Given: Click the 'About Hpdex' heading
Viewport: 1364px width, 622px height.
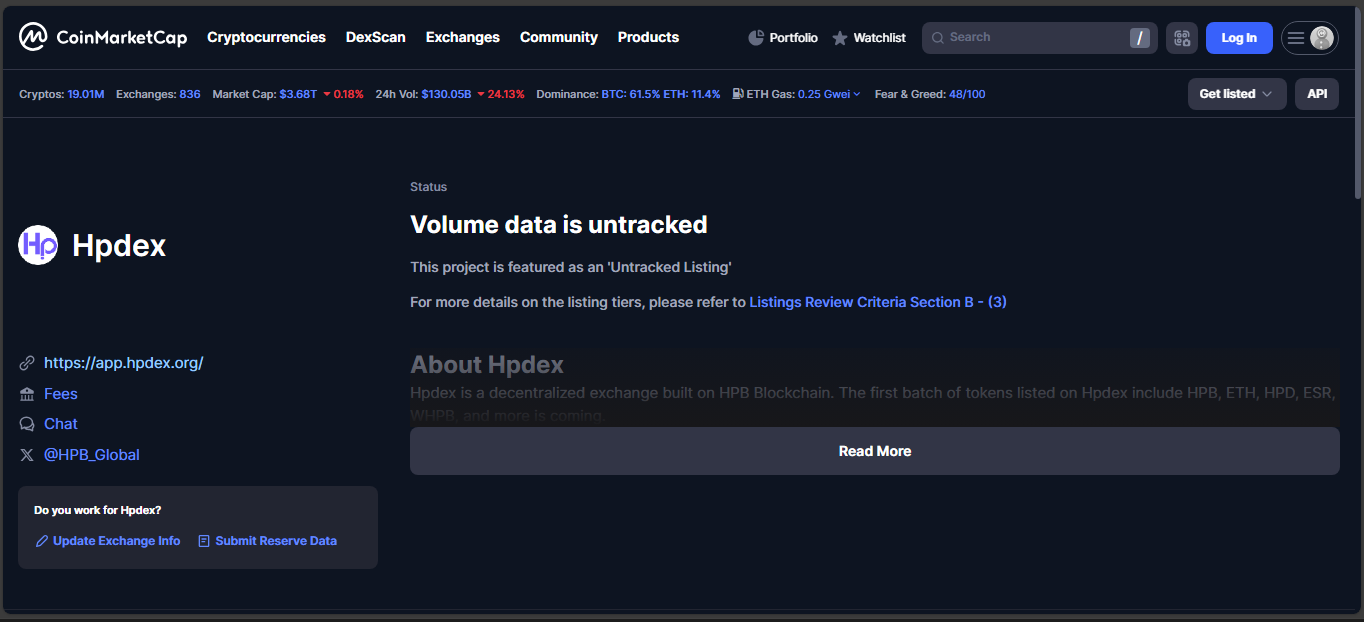Looking at the screenshot, I should click(487, 364).
